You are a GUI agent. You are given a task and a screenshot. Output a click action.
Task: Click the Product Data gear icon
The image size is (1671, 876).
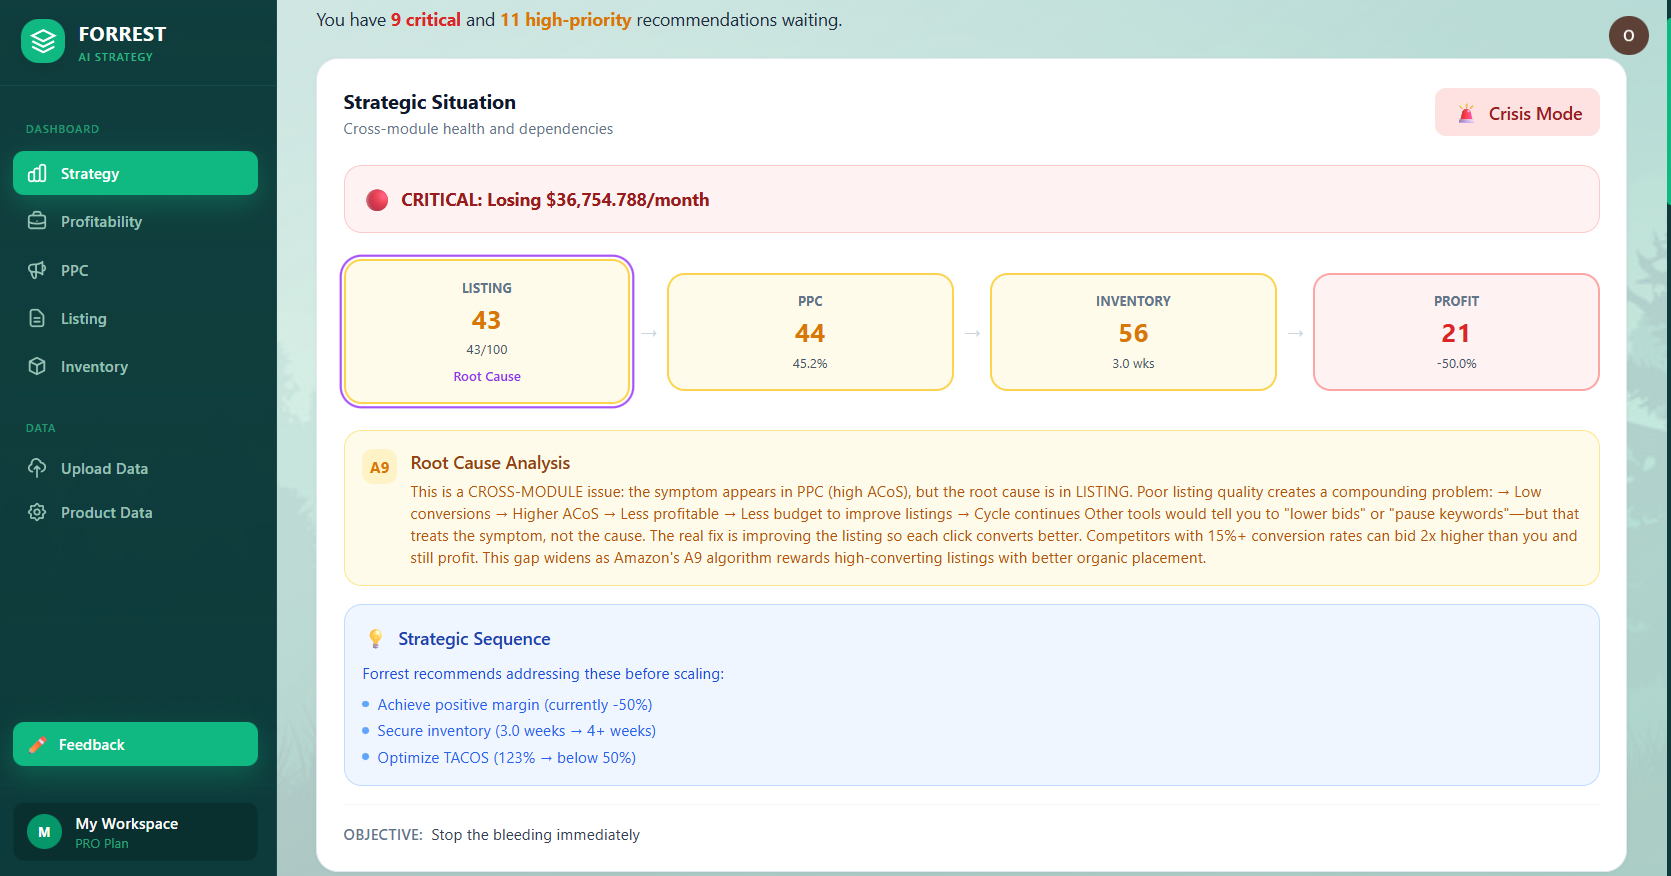point(37,512)
